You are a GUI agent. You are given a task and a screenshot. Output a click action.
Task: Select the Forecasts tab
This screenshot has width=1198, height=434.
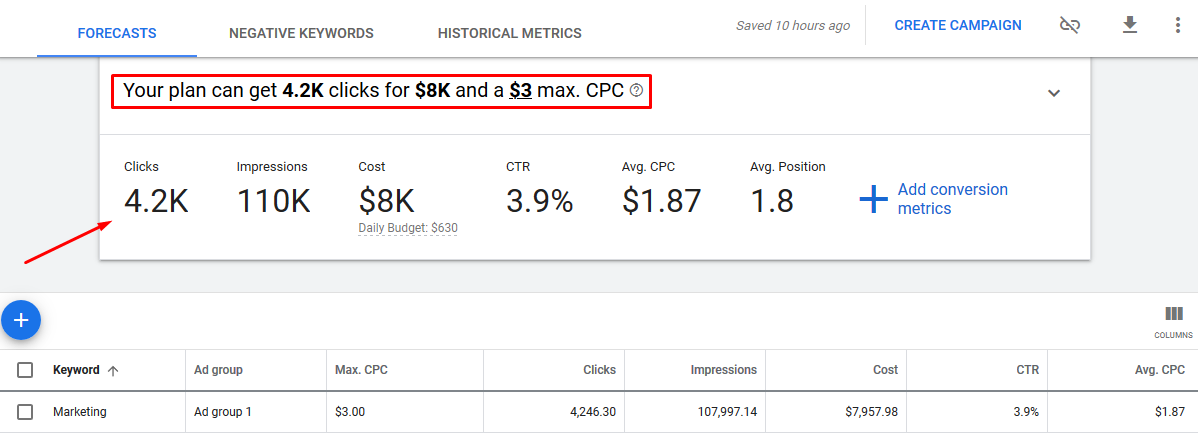(x=117, y=33)
